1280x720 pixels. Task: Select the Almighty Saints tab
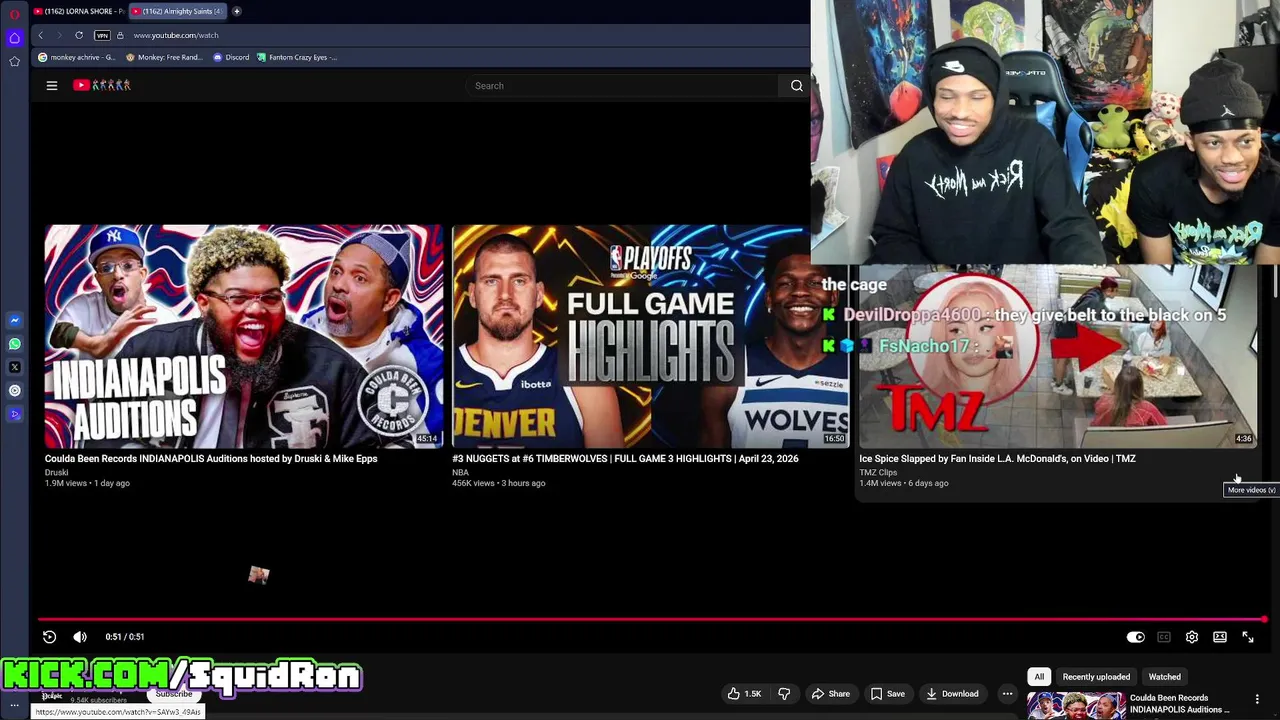pos(177,11)
